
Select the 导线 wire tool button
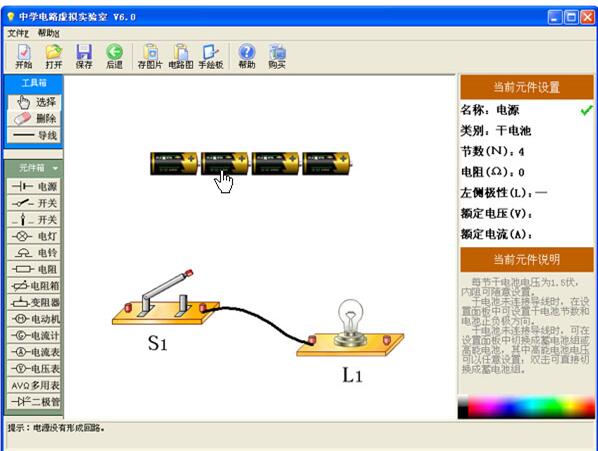coord(34,135)
